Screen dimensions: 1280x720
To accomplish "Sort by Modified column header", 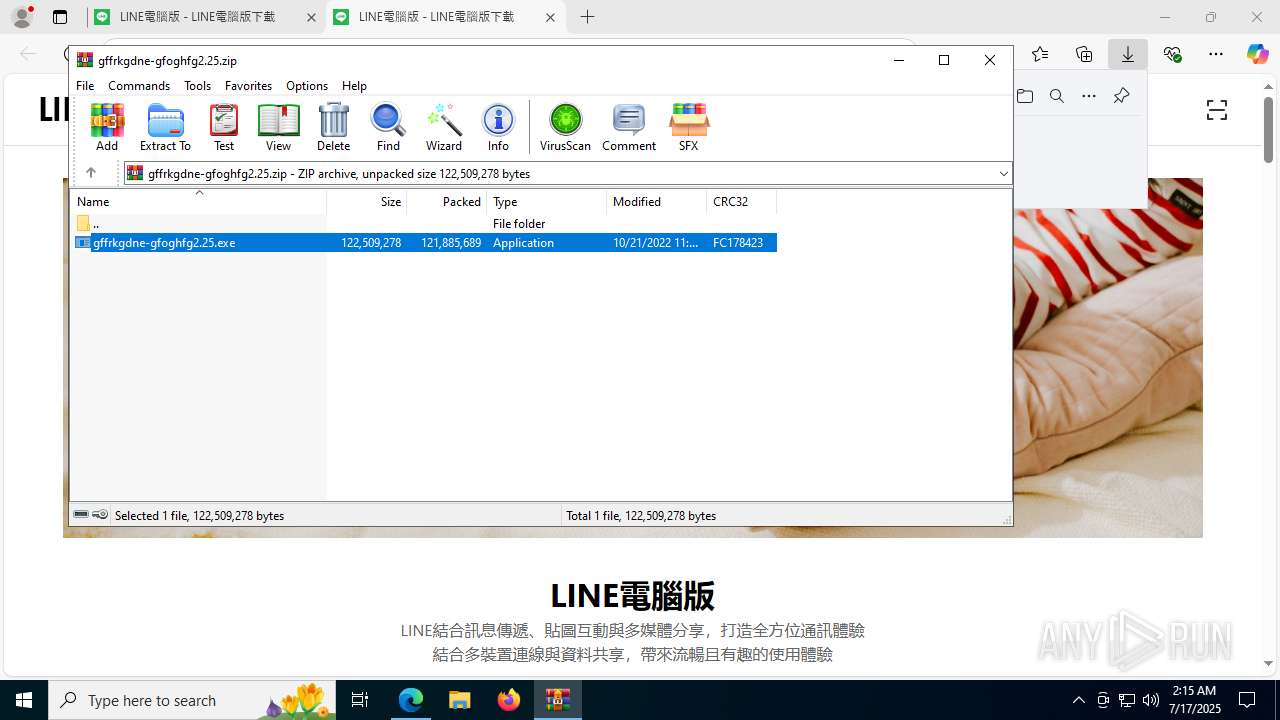I will coord(657,202).
